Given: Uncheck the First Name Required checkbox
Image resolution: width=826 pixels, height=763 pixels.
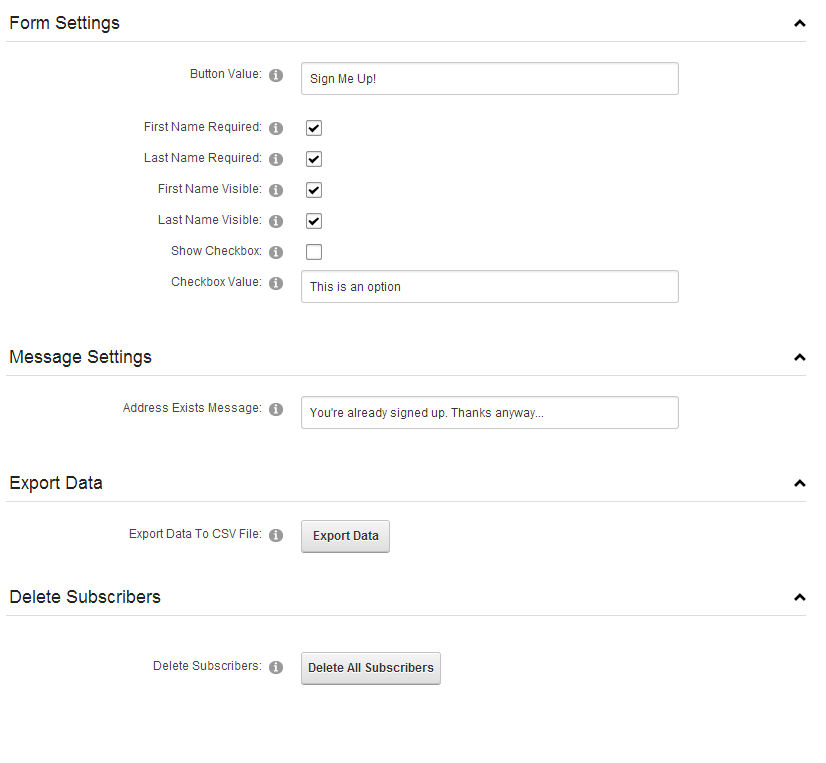Looking at the screenshot, I should [x=314, y=128].
